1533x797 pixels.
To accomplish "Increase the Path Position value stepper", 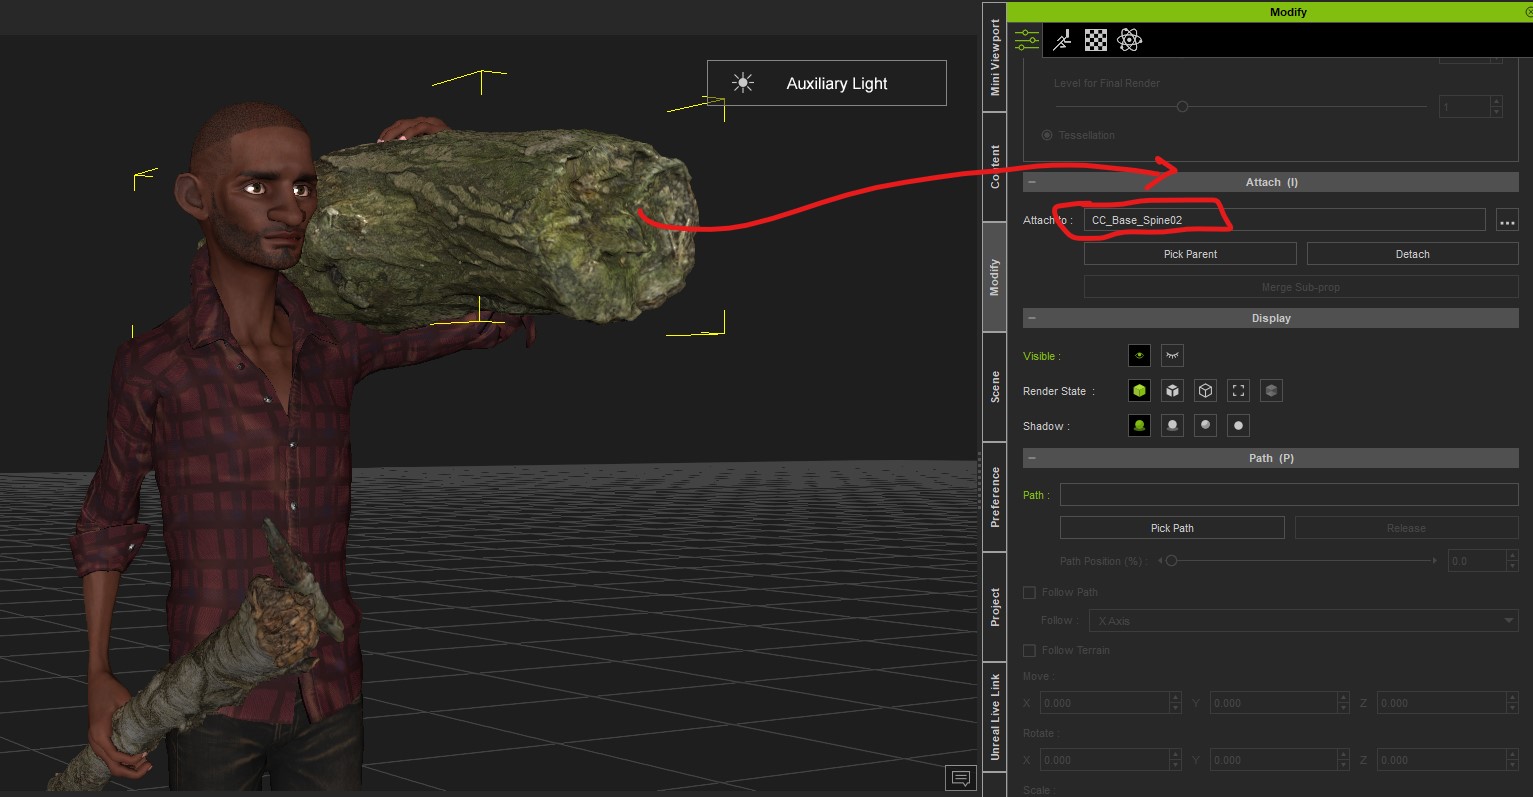I will coord(1510,556).
